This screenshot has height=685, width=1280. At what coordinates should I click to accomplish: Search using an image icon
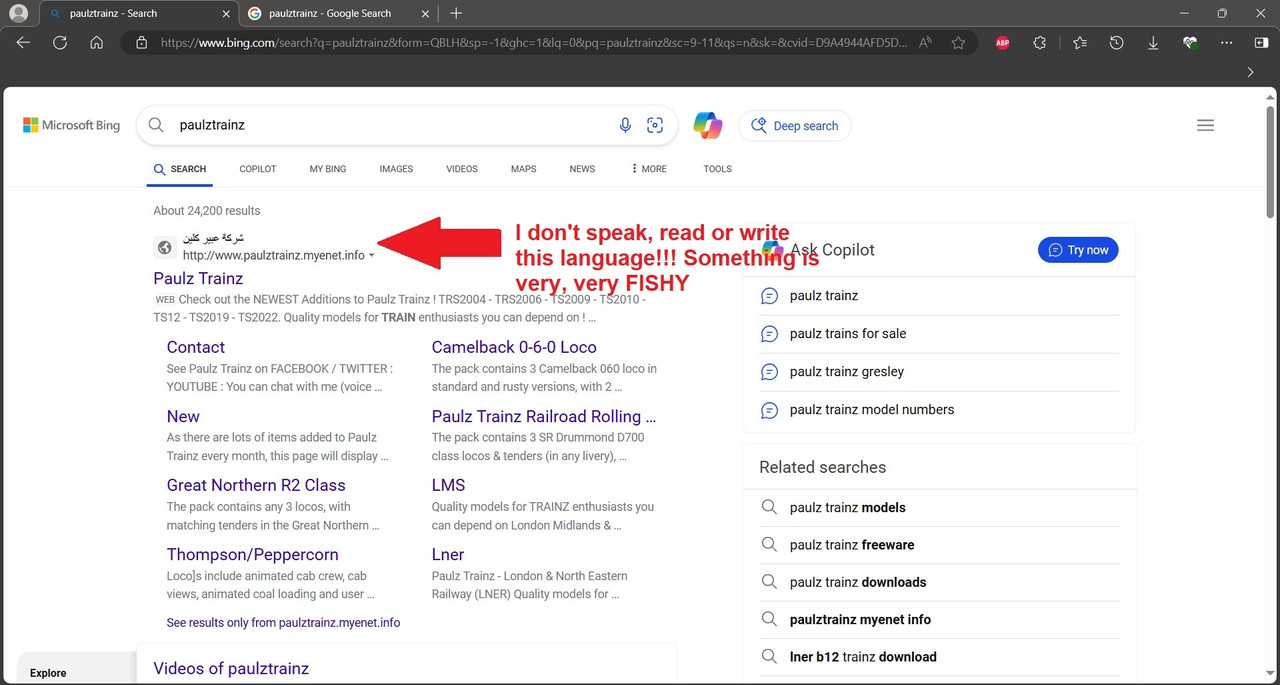click(655, 125)
